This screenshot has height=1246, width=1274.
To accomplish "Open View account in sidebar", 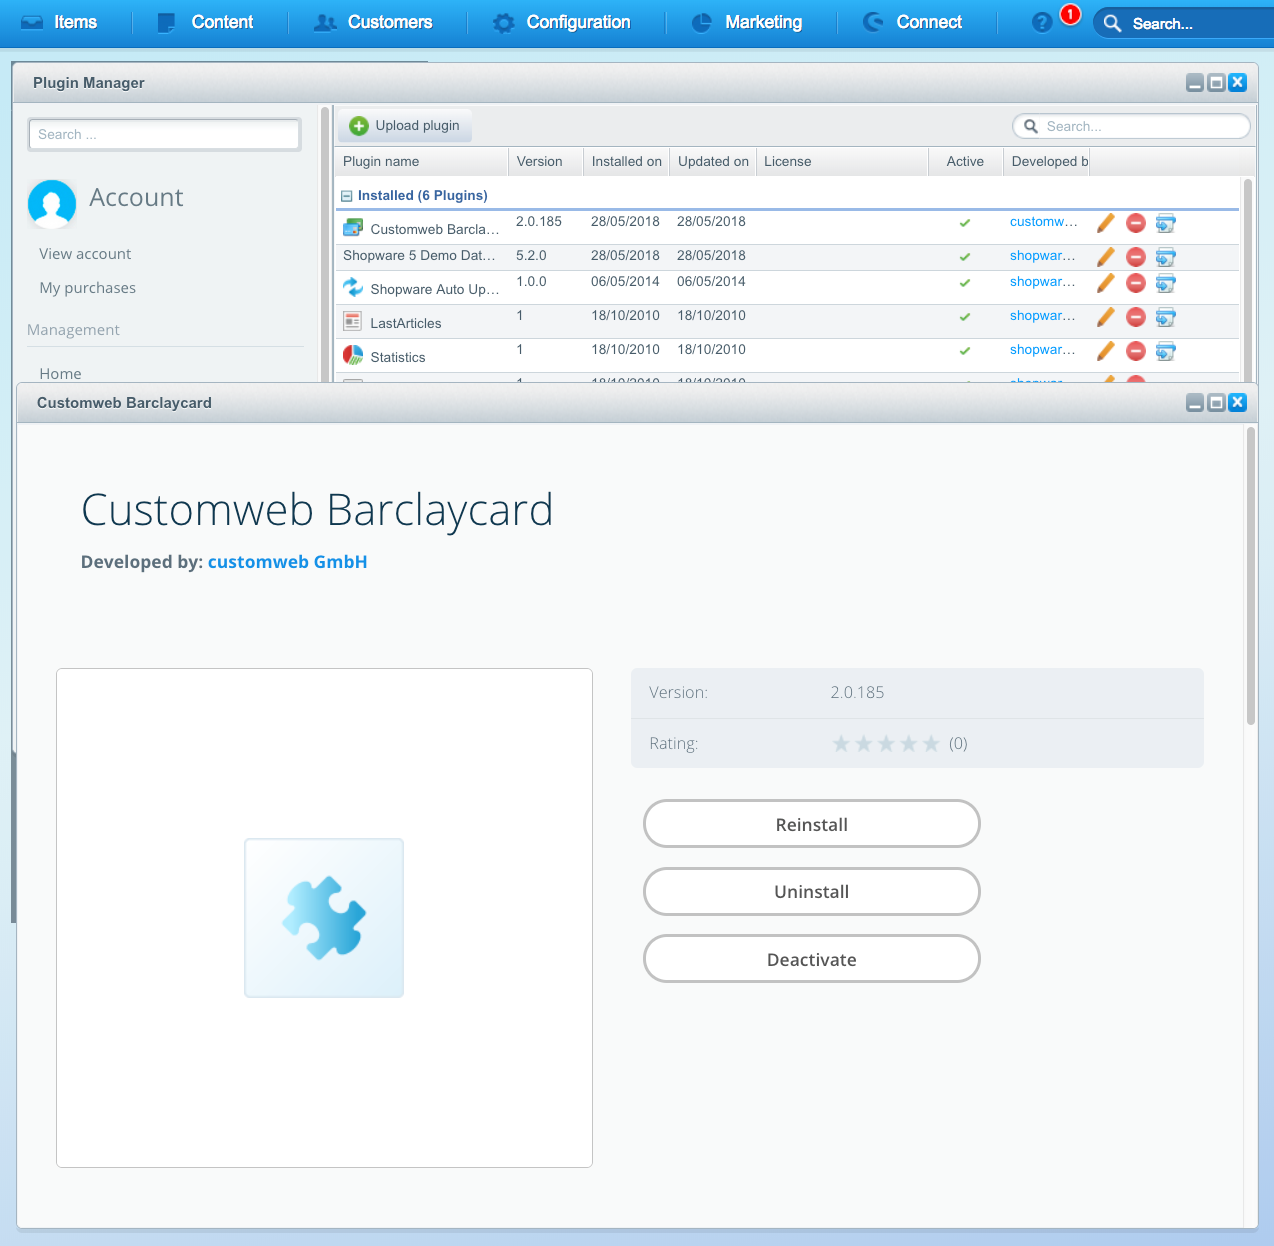I will 85,254.
